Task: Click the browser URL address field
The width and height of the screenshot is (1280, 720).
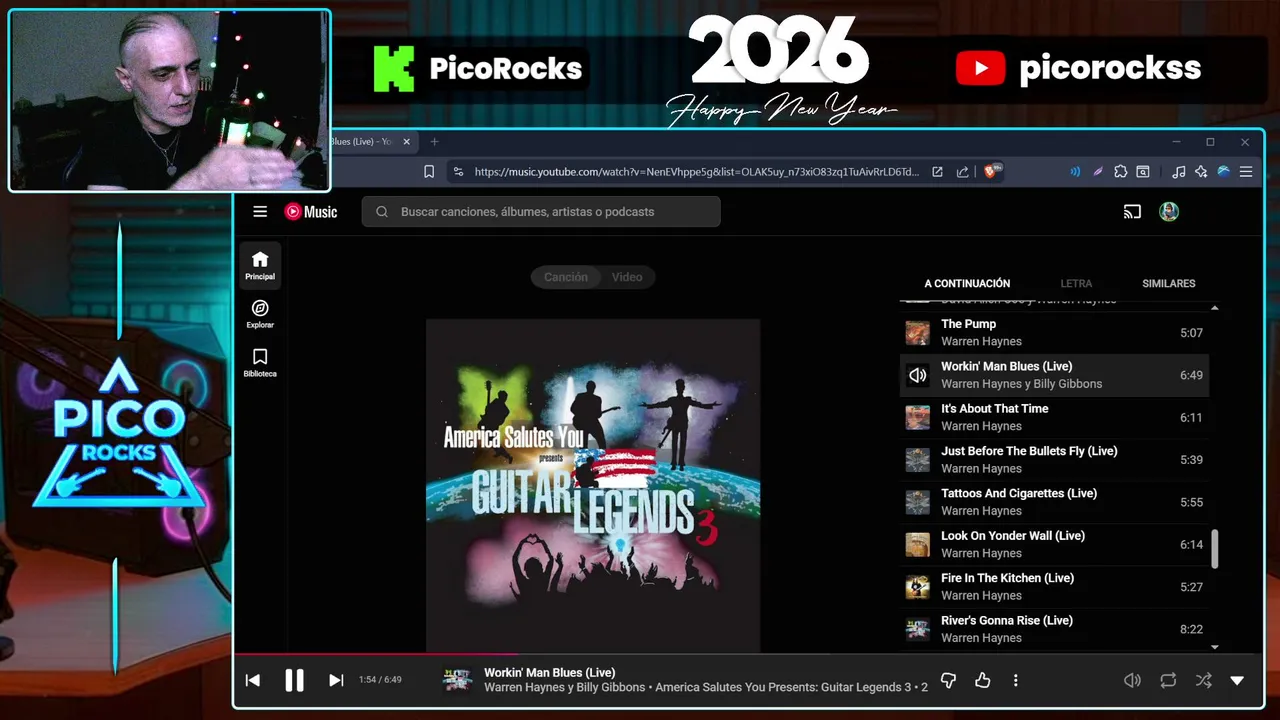Action: [x=696, y=172]
